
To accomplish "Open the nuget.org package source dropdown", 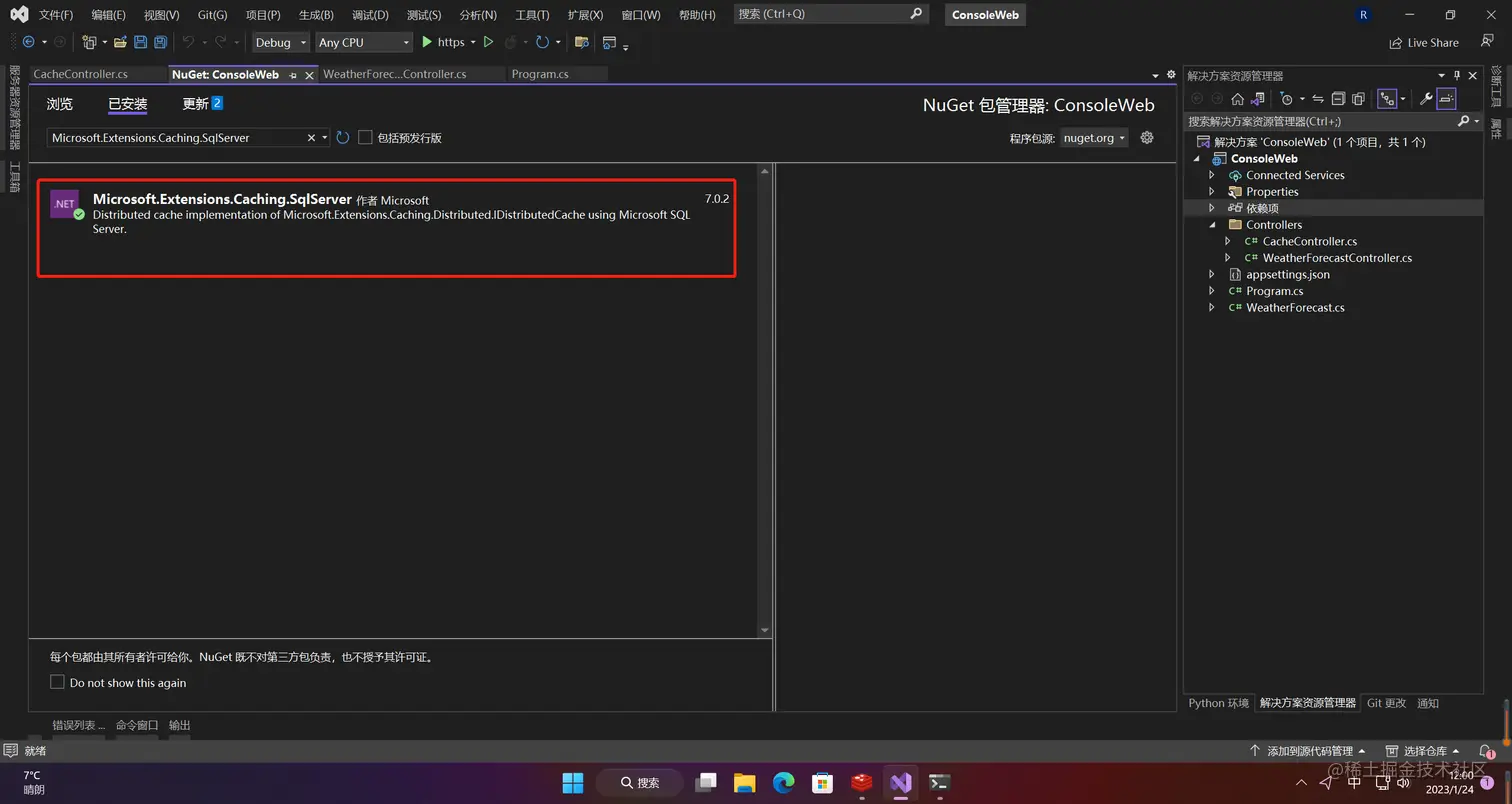I will coord(1094,137).
